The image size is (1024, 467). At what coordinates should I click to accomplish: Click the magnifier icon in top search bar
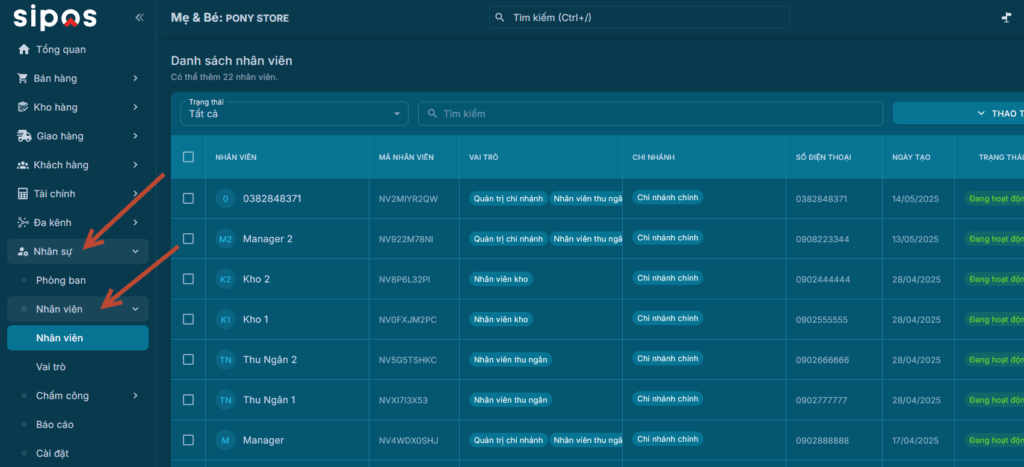(500, 18)
